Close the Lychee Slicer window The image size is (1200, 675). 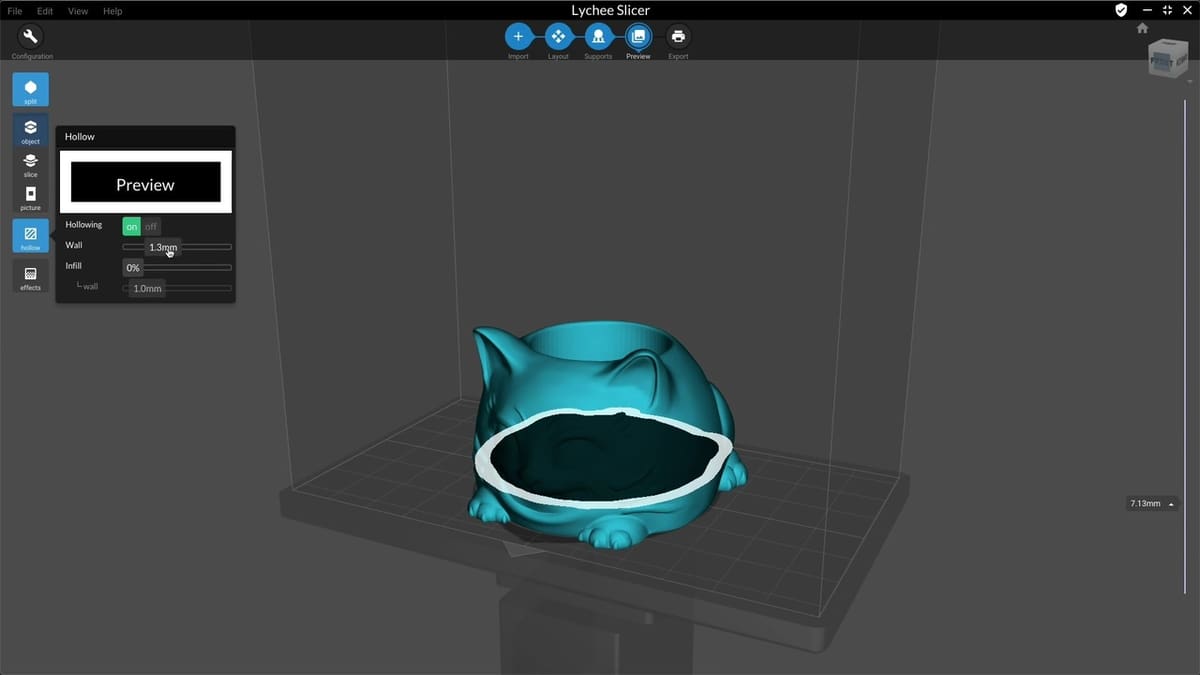(x=1186, y=10)
